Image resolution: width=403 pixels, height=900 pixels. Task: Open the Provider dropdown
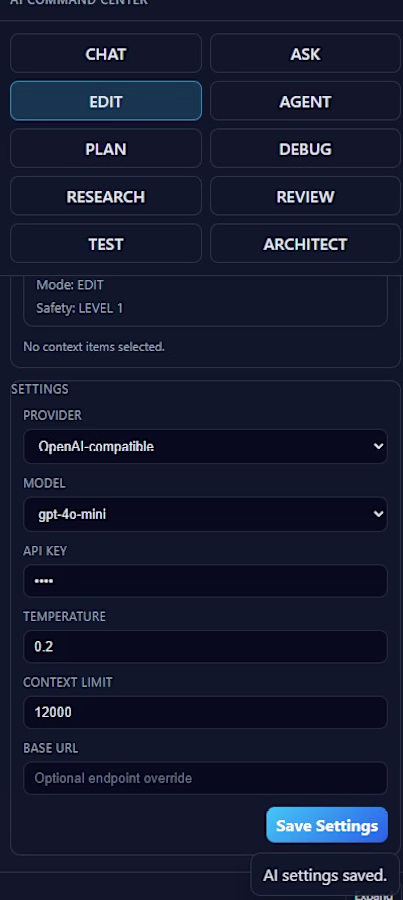click(205, 446)
